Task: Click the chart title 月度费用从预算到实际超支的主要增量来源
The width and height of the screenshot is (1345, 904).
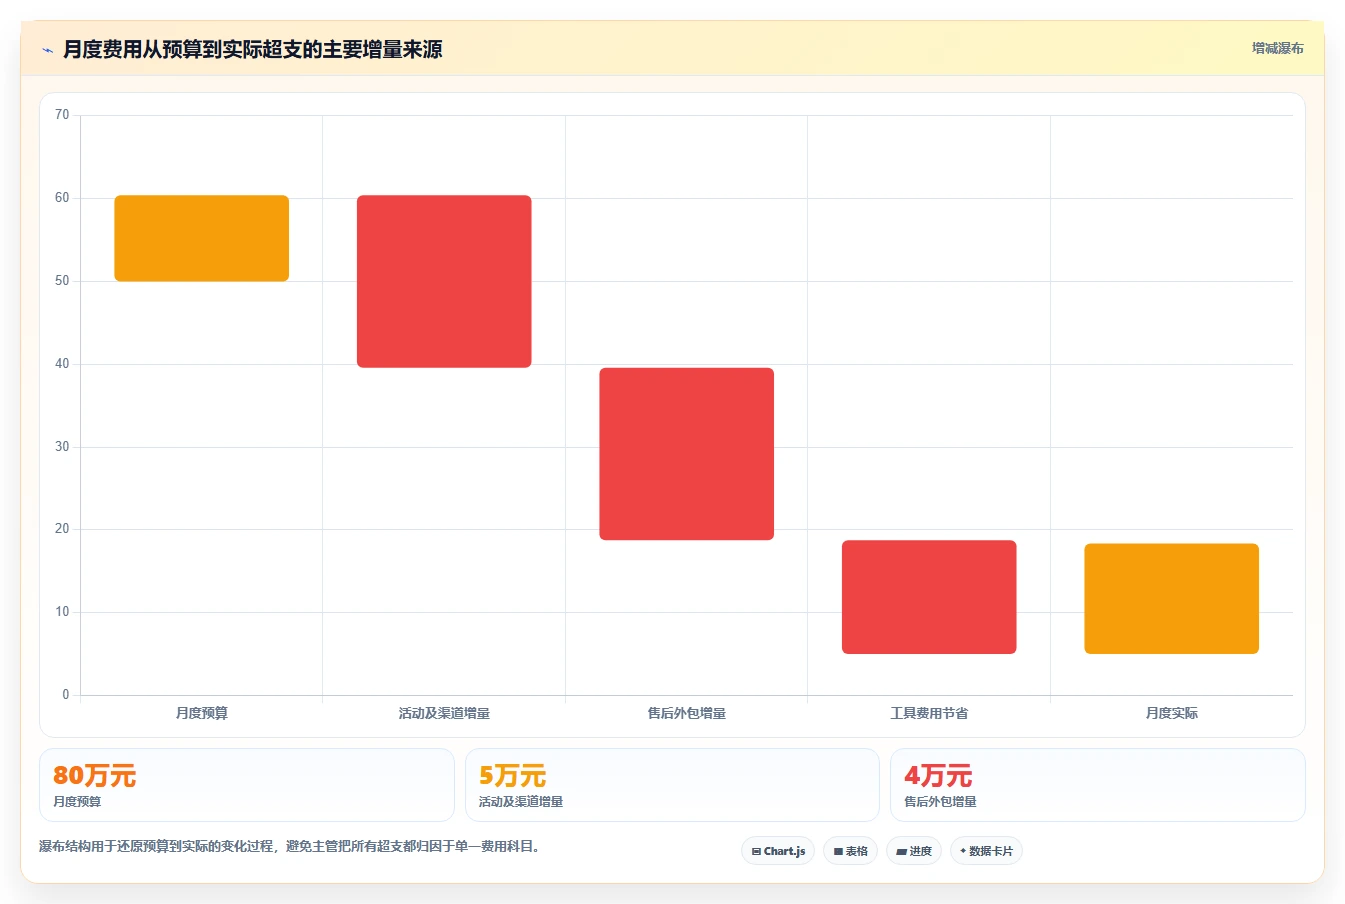Action: pyautogui.click(x=253, y=49)
